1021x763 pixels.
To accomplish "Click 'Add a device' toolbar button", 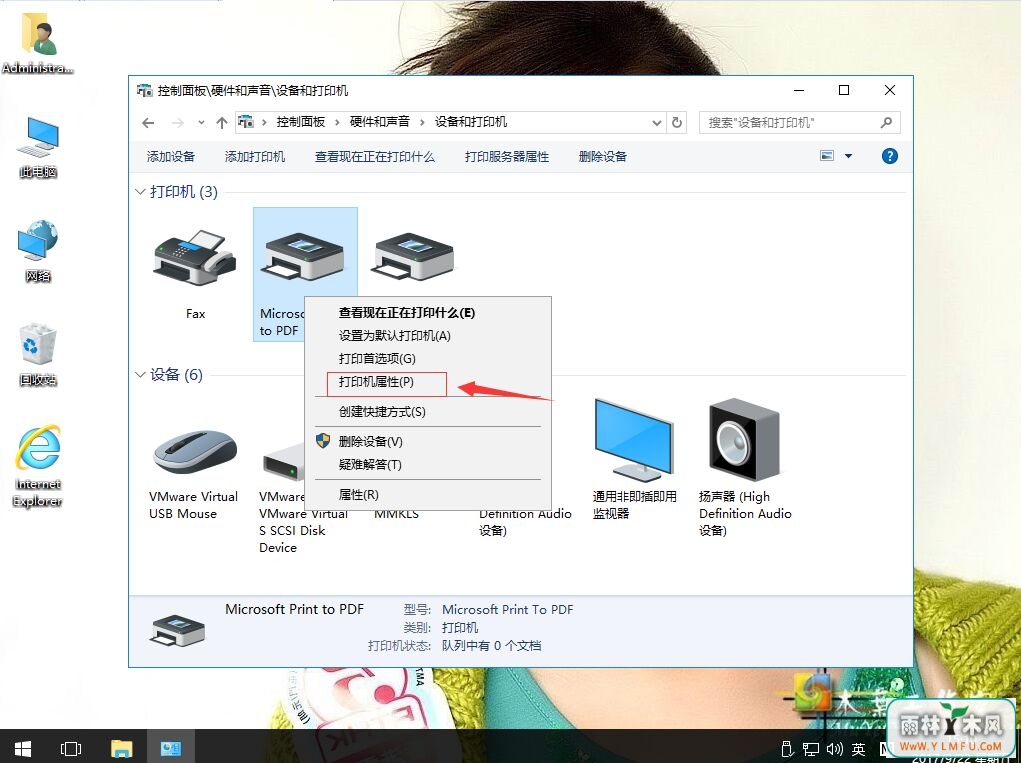I will 171,156.
